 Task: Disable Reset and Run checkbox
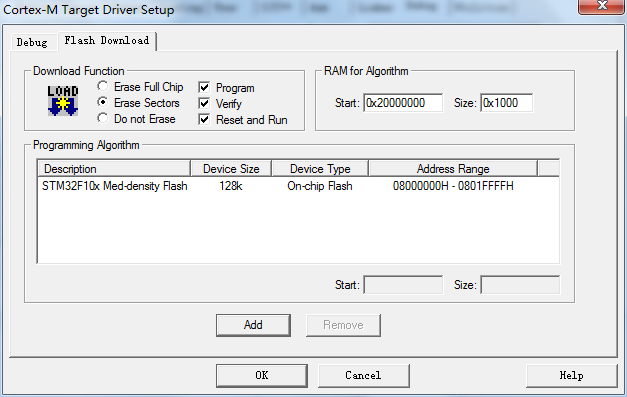204,119
